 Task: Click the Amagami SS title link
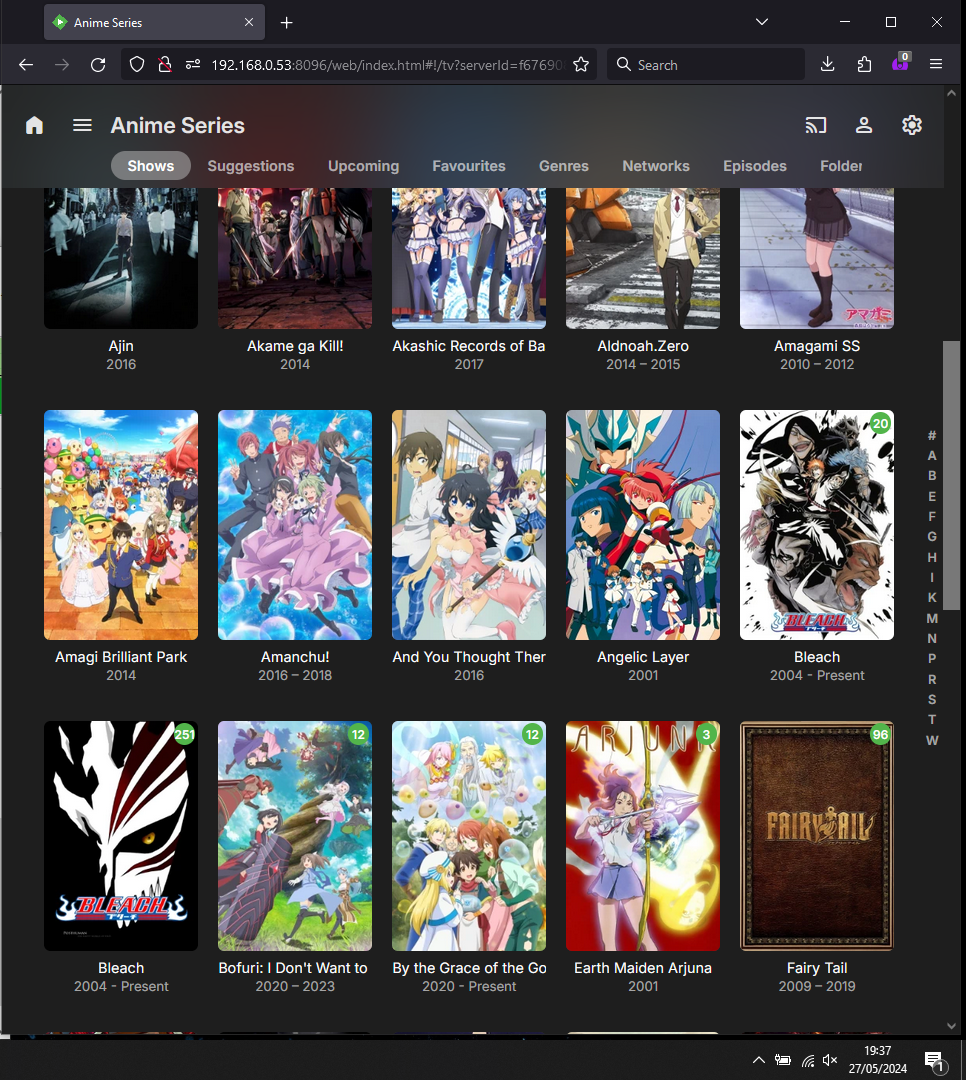[817, 346]
